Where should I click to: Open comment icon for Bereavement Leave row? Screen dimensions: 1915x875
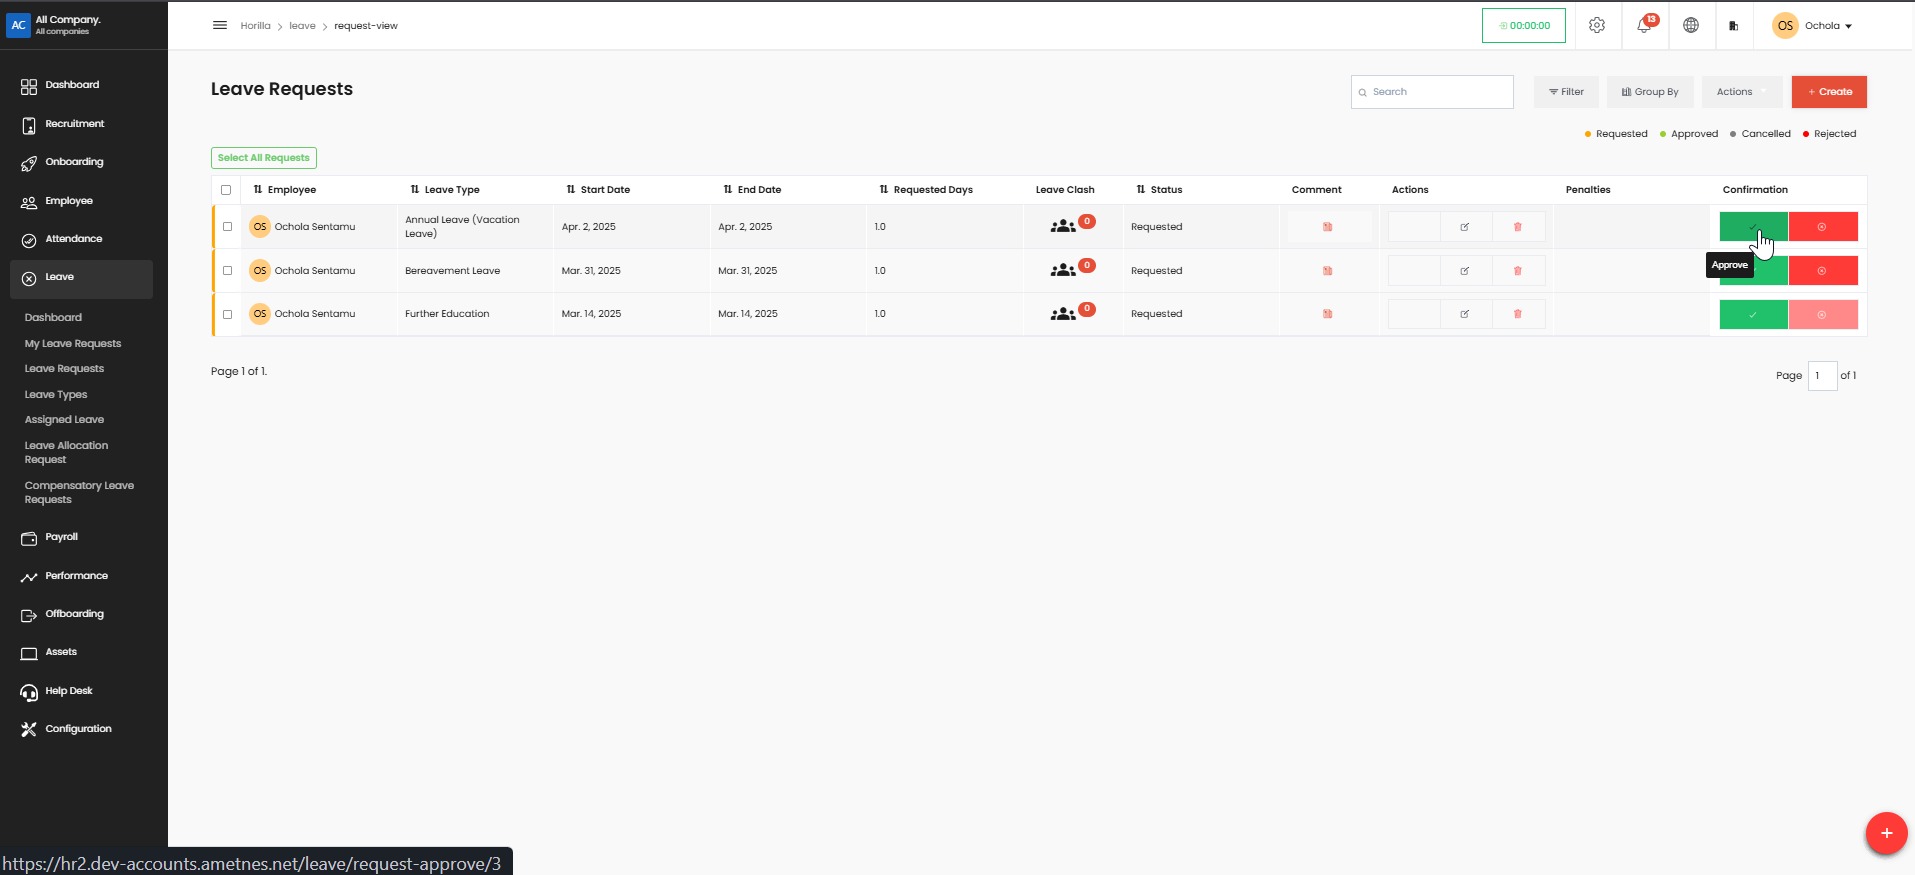(x=1328, y=271)
